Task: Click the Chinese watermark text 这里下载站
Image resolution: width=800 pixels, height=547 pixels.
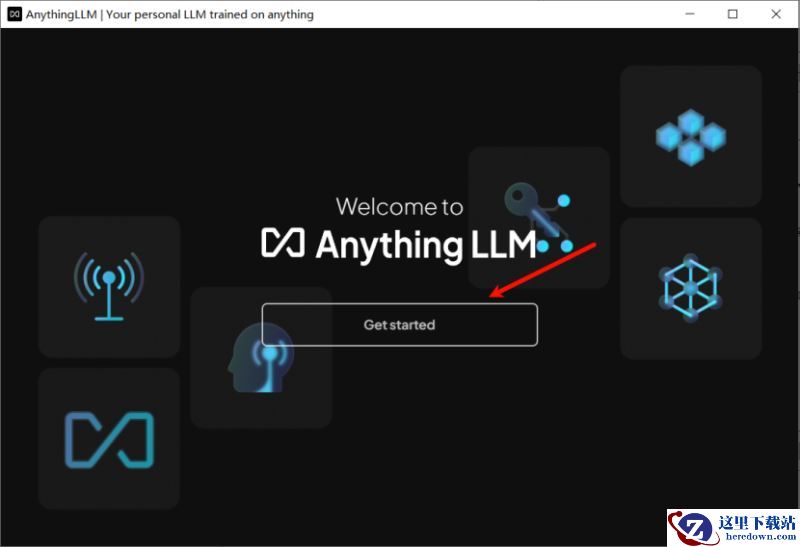Action: click(x=755, y=522)
